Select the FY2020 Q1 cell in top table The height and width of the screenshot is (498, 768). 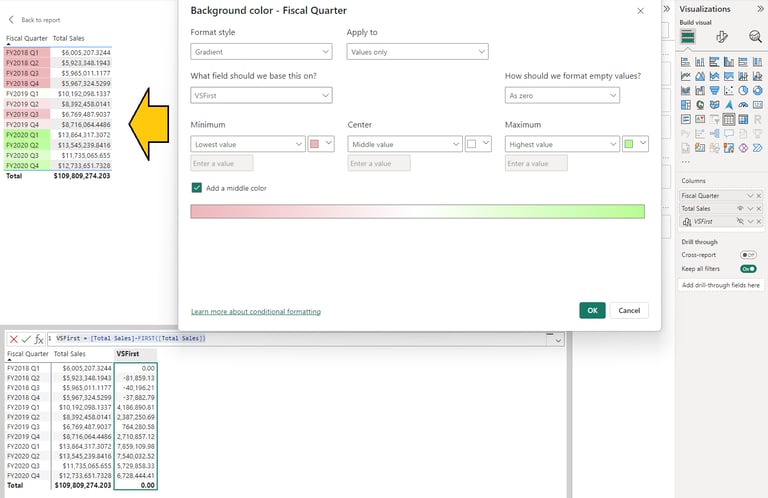pyautogui.click(x=27, y=135)
